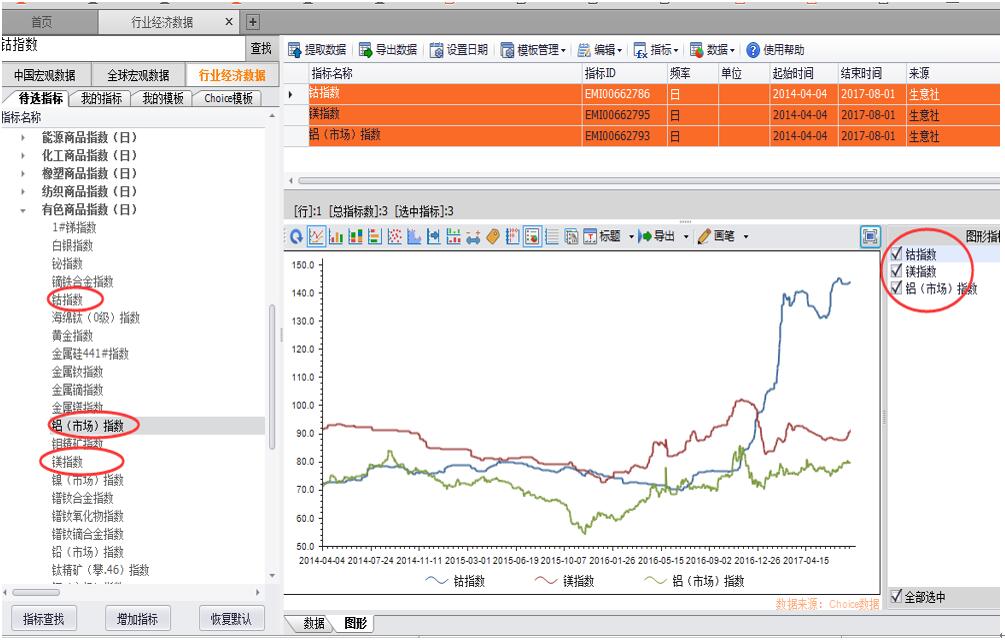Image resolution: width=1005 pixels, height=640 pixels.
Task: Toggle the 全部选中 checkbox
Action: click(896, 597)
